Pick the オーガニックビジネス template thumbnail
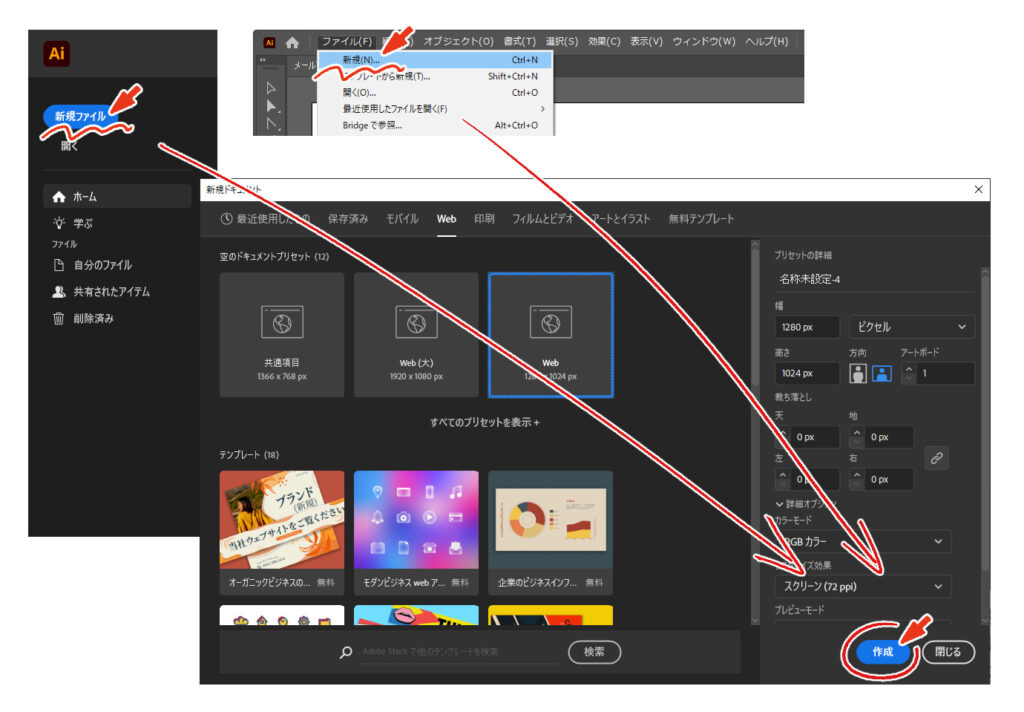 pyautogui.click(x=281, y=521)
